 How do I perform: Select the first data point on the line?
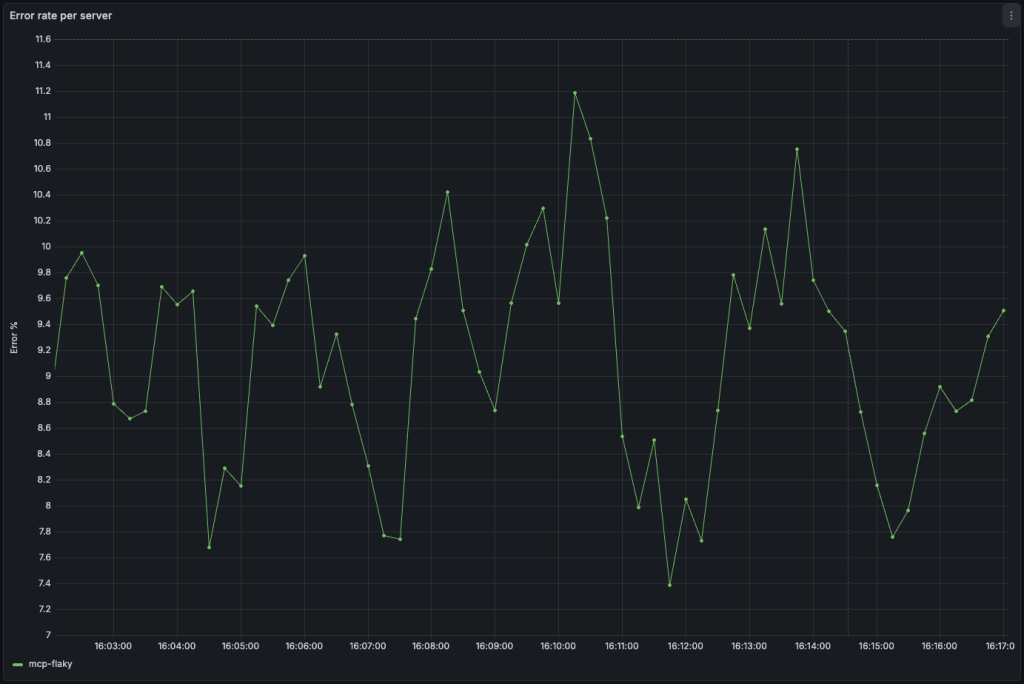point(55,367)
